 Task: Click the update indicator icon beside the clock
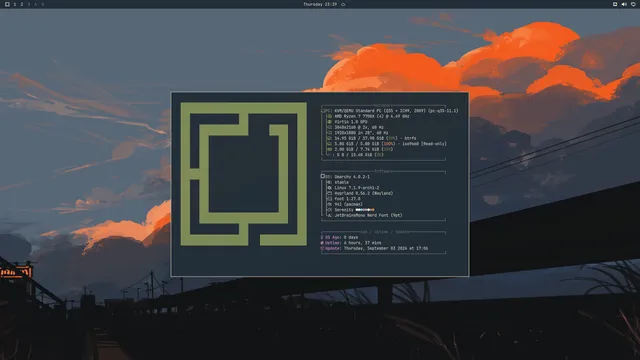point(343,4)
